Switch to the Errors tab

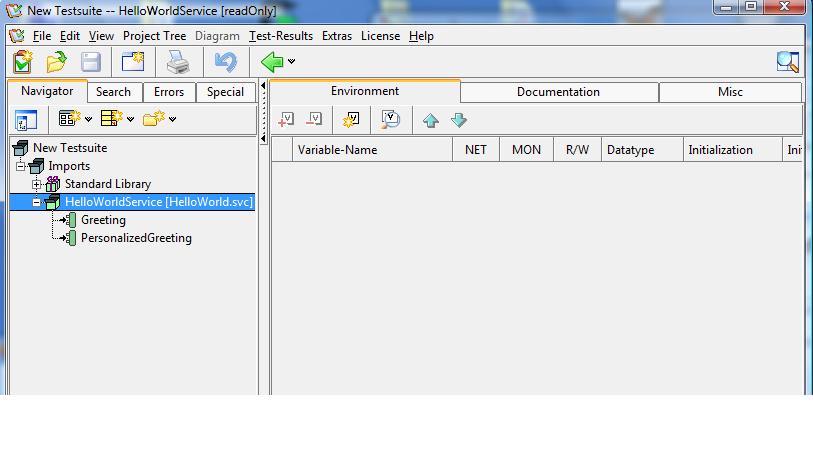click(x=169, y=92)
